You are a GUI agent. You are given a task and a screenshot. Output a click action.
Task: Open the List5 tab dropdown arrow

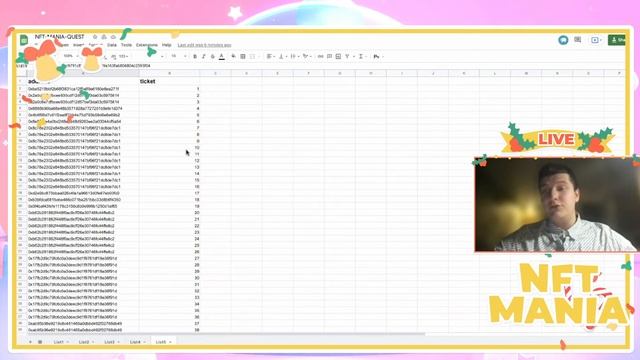tap(170, 342)
